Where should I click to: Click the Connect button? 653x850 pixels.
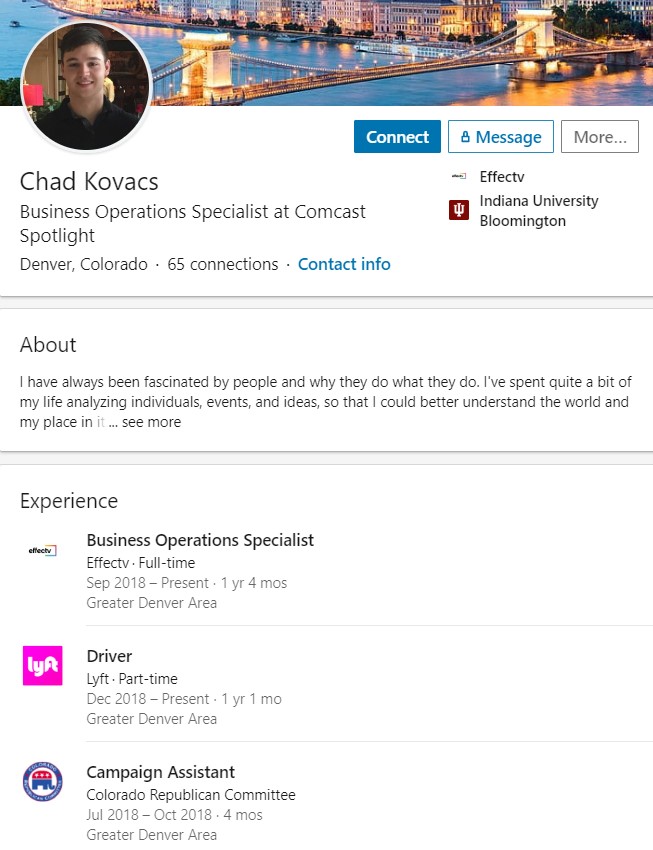[x=397, y=137]
